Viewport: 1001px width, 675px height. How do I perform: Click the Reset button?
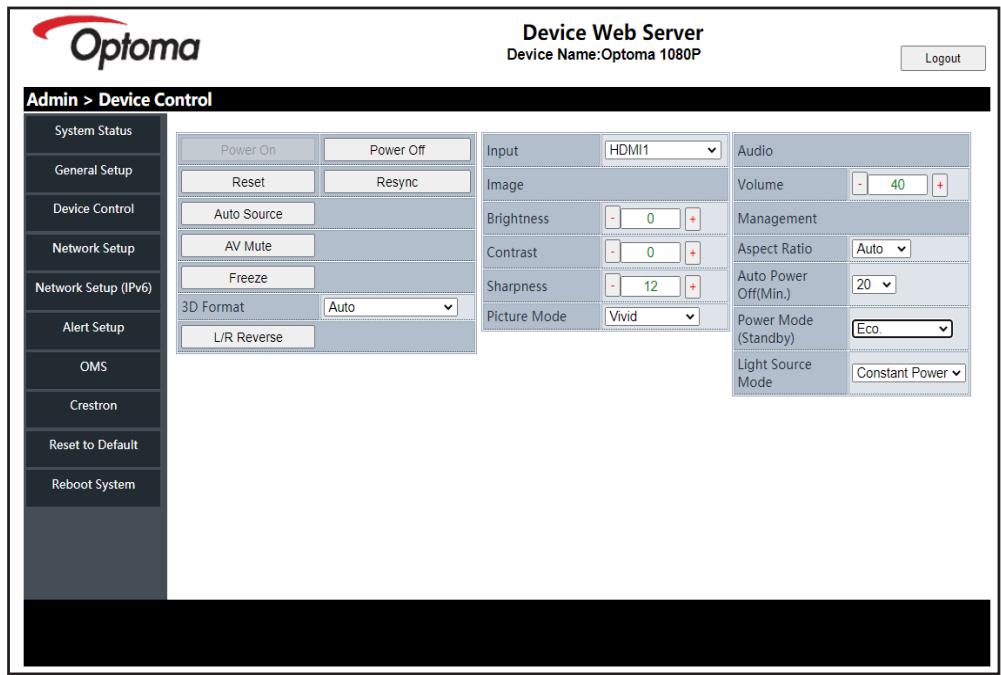248,182
